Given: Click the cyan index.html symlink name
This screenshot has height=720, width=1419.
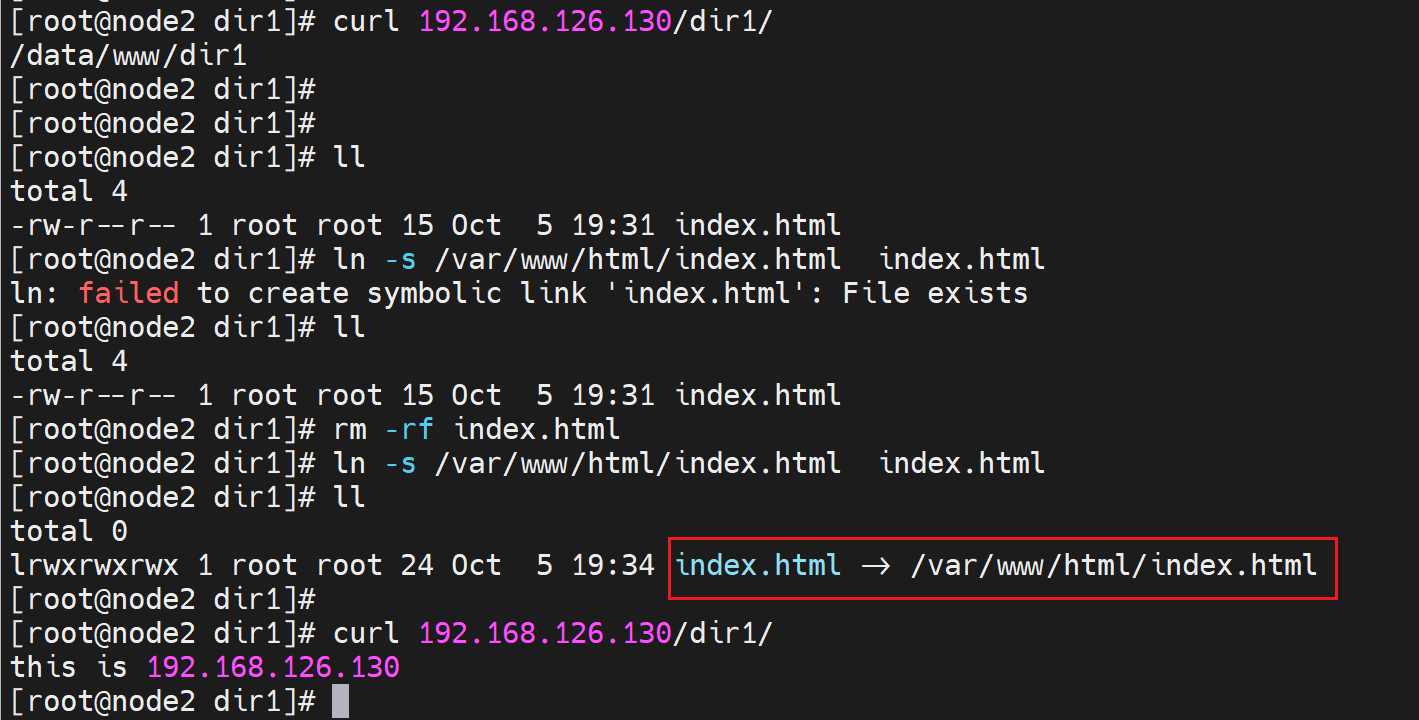Looking at the screenshot, I should coord(758,565).
